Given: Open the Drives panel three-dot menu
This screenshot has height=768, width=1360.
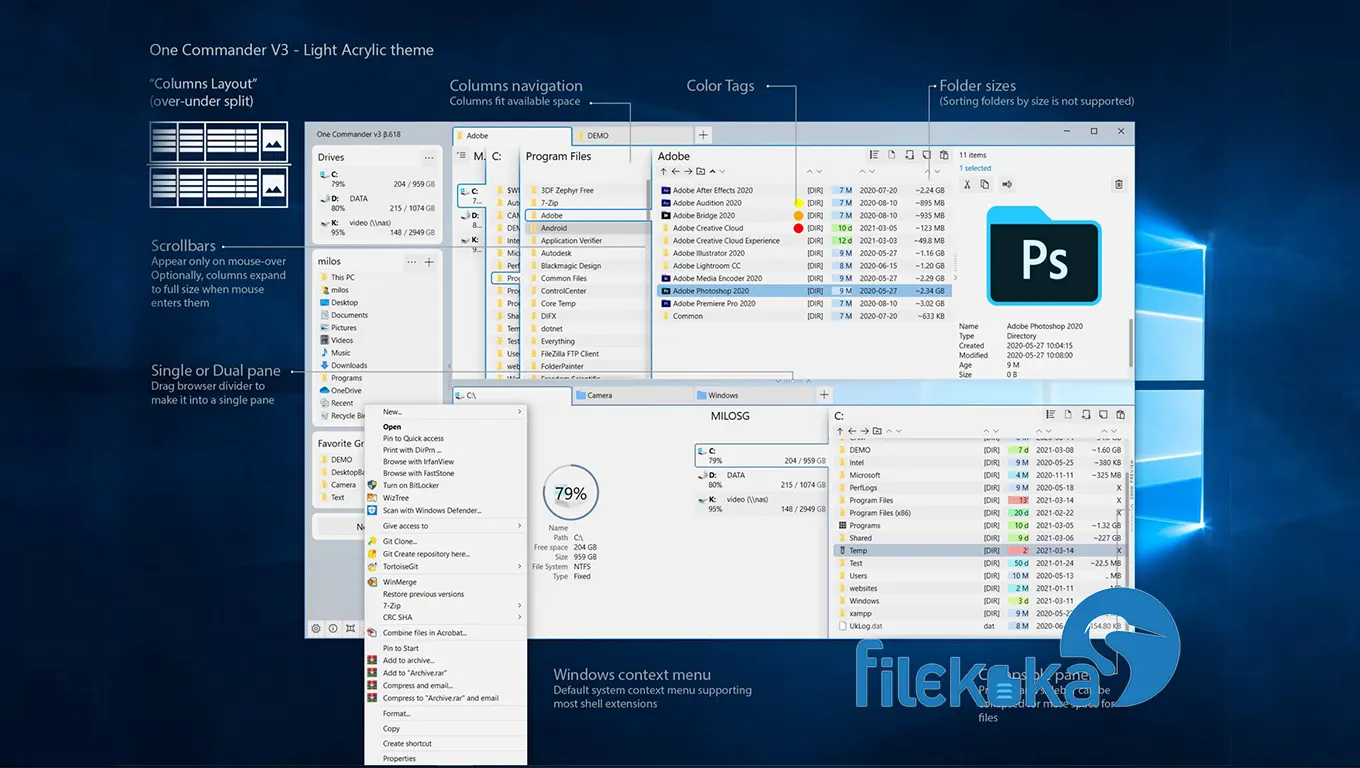Looking at the screenshot, I should pyautogui.click(x=429, y=157).
